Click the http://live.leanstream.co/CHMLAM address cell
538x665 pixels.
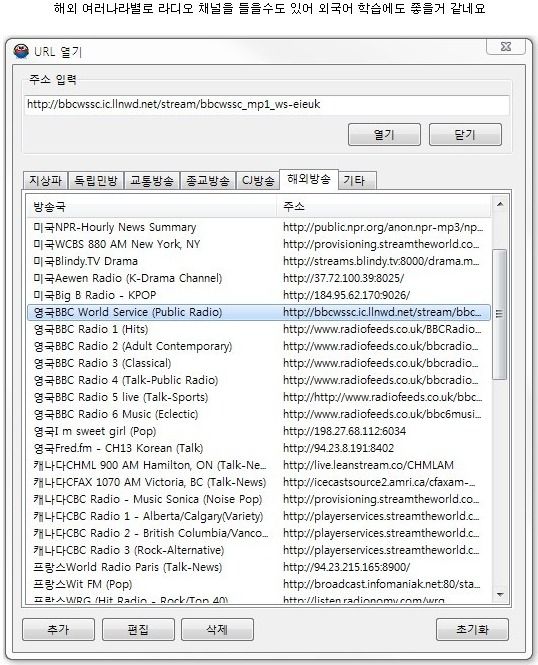pos(368,465)
